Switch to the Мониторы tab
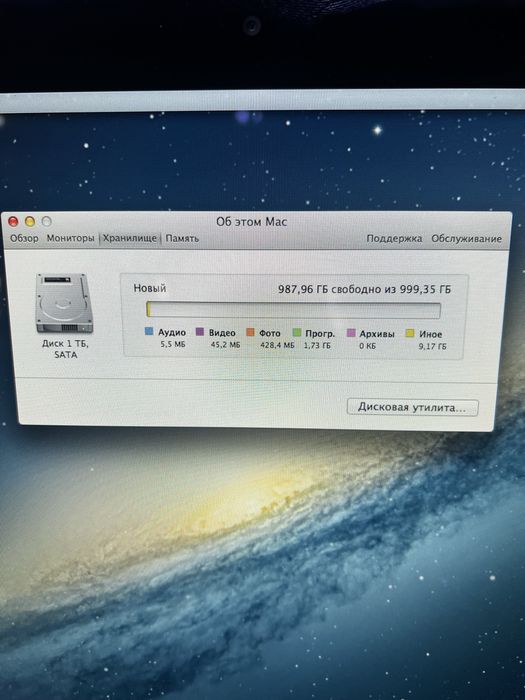 point(71,238)
